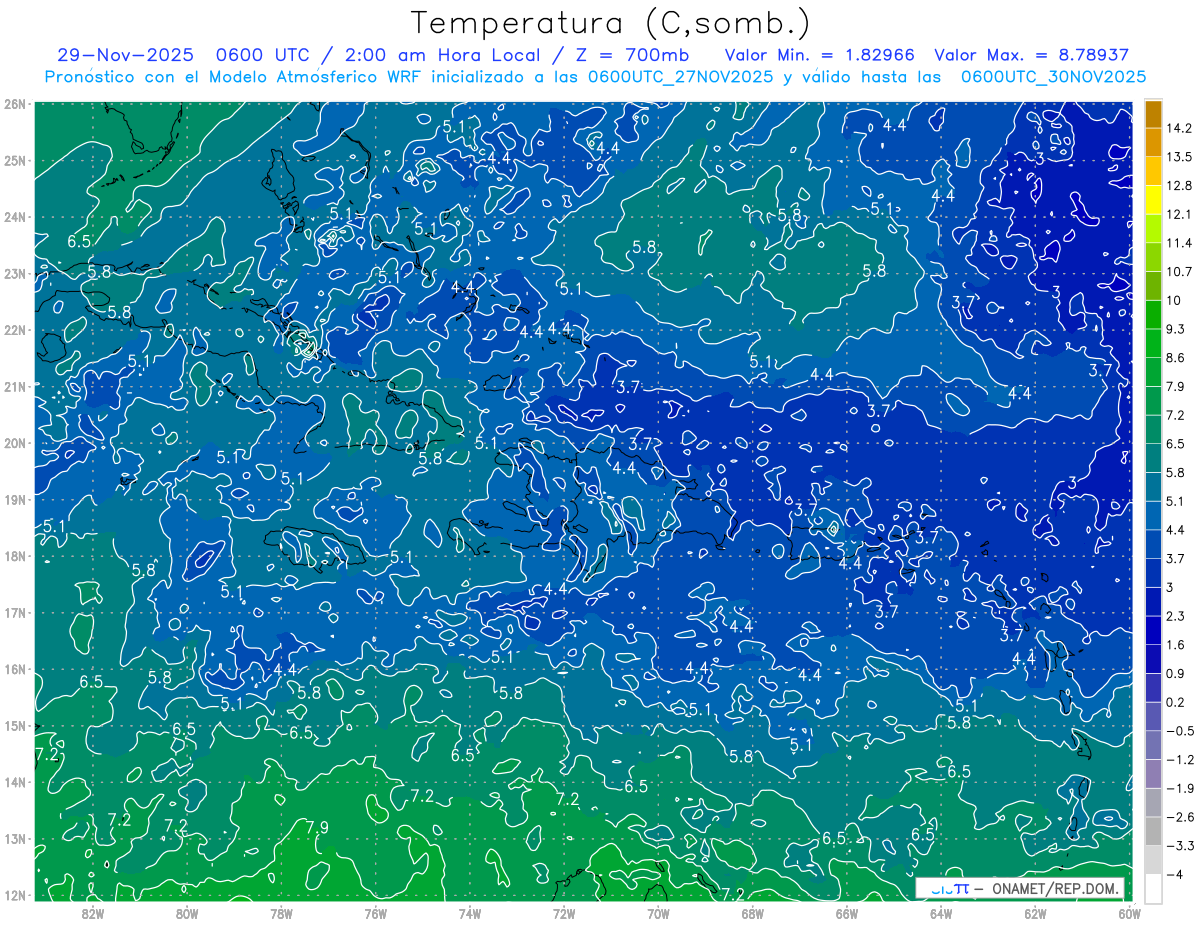Click the '-4' color bar value
Viewport: 1200px width, 927px height.
click(1175, 875)
